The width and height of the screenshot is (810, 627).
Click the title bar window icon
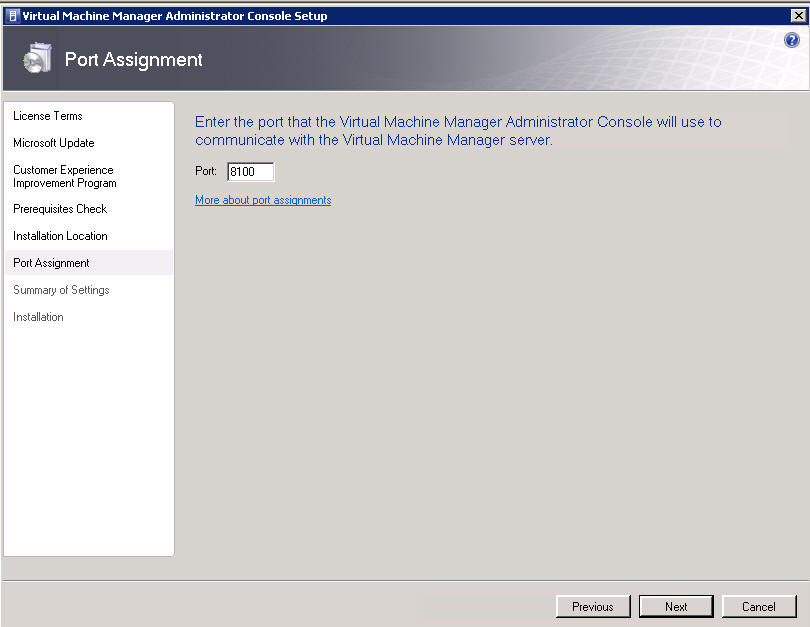[x=13, y=16]
